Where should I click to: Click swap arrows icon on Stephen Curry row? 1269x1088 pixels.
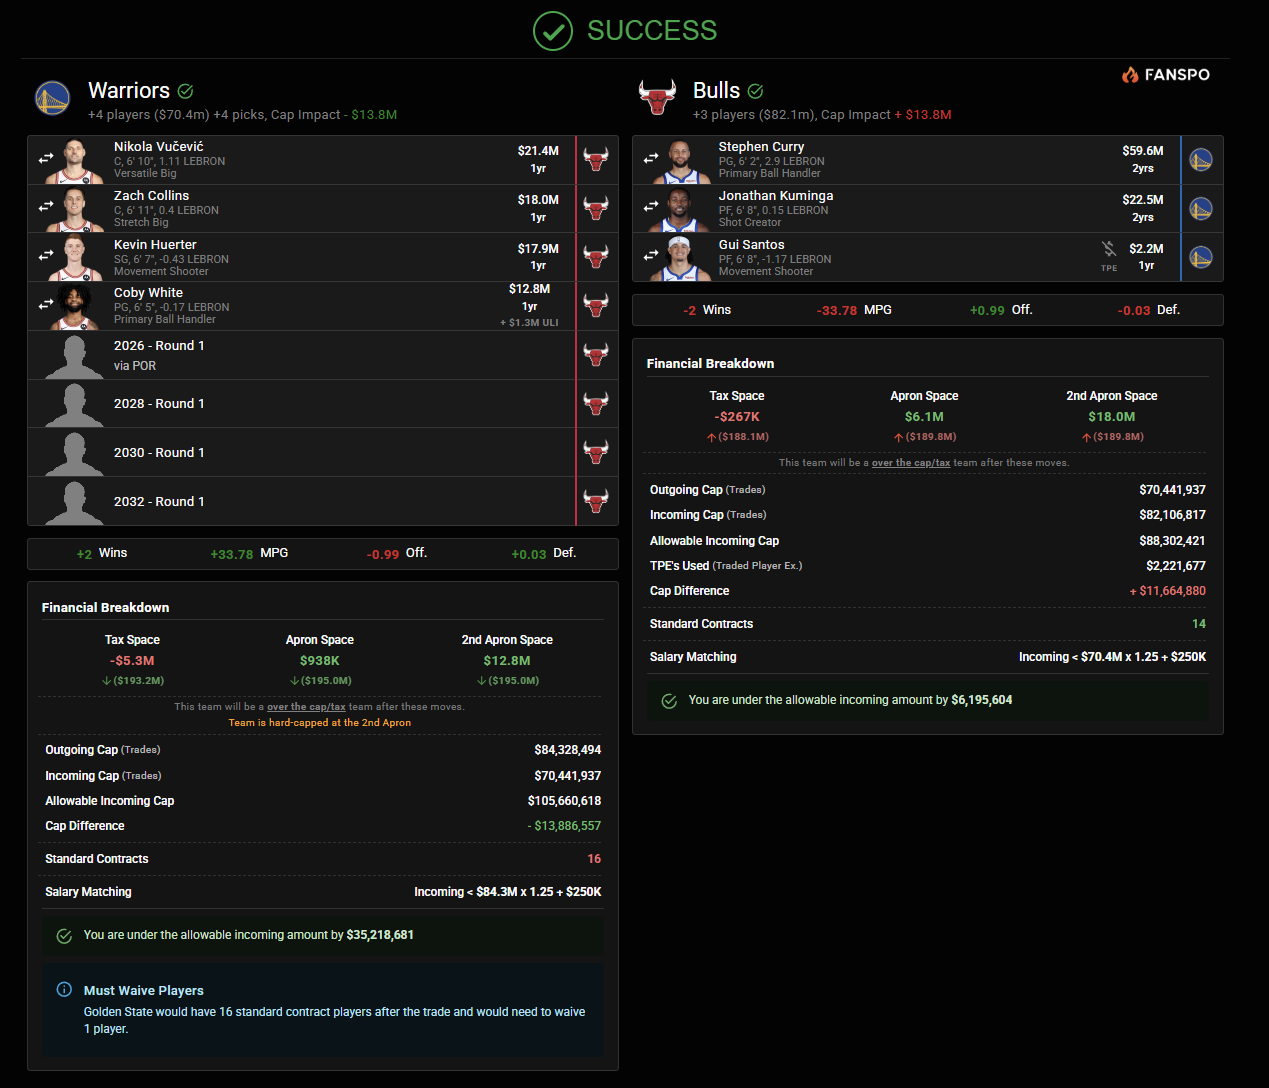point(651,158)
